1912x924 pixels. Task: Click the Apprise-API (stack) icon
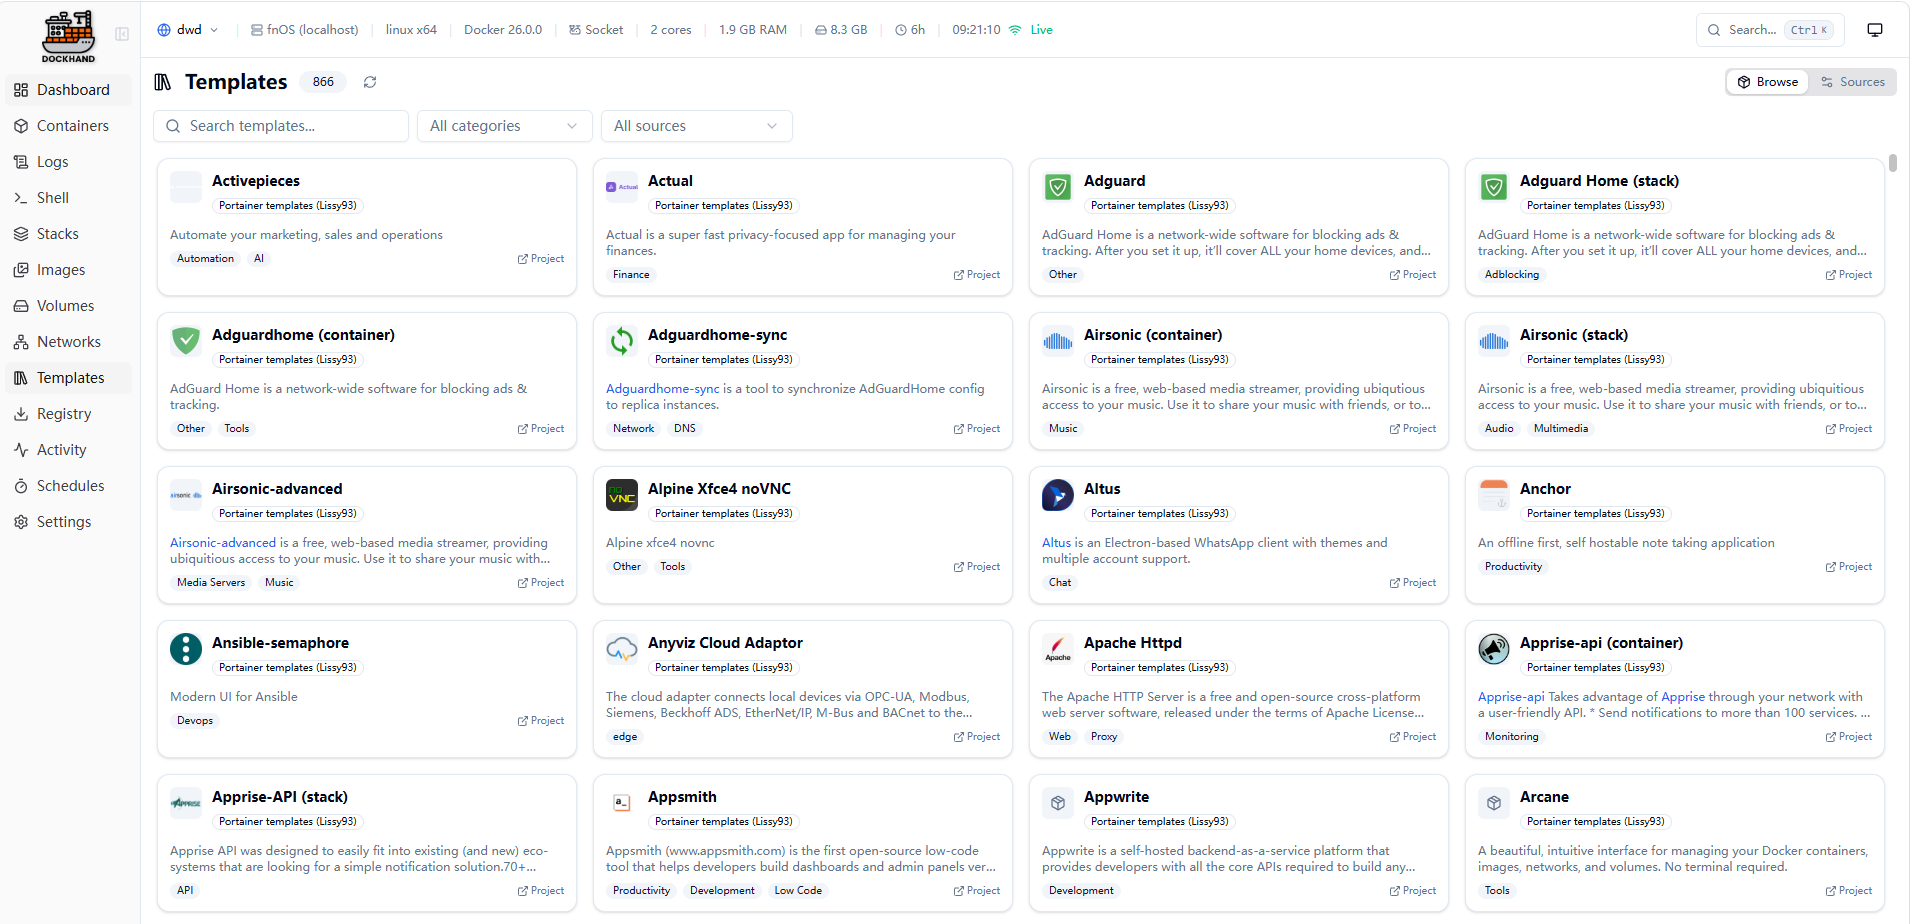coord(186,803)
